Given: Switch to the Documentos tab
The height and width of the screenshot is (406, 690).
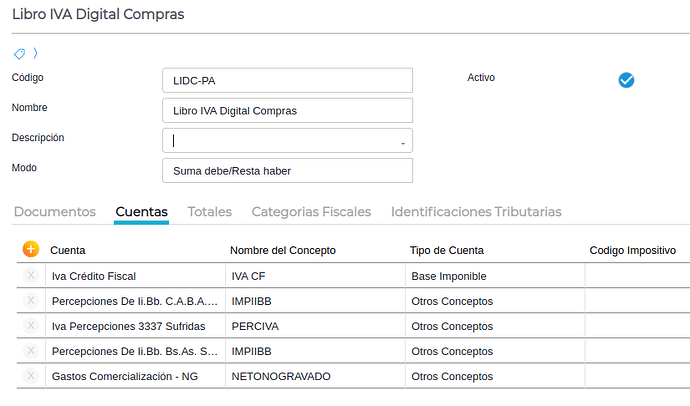Looking at the screenshot, I should point(55,212).
